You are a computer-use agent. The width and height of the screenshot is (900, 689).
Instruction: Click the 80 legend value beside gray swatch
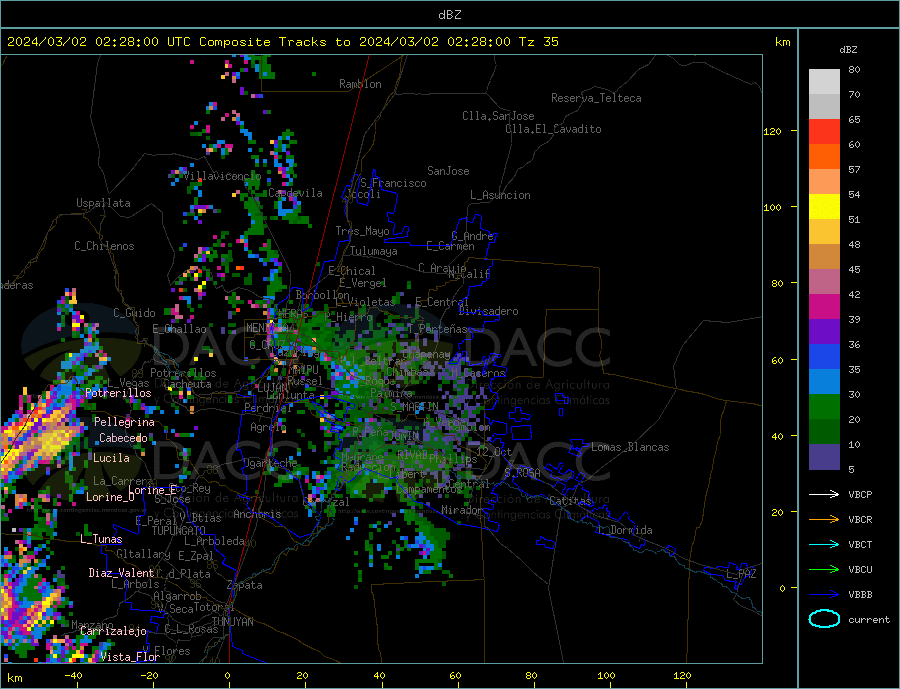click(854, 69)
